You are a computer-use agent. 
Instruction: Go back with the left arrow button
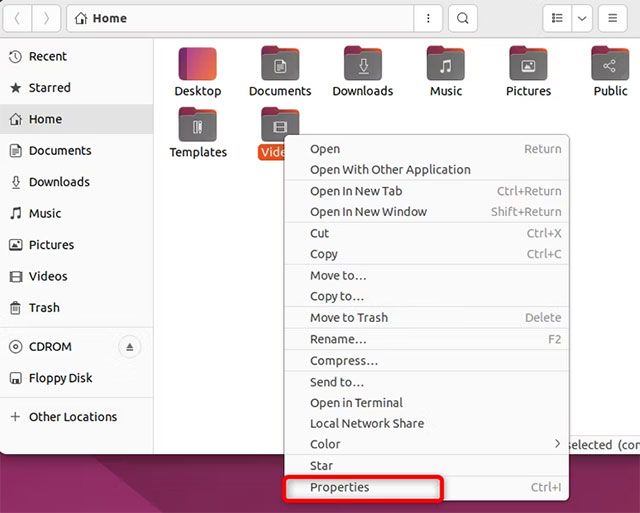click(17, 18)
